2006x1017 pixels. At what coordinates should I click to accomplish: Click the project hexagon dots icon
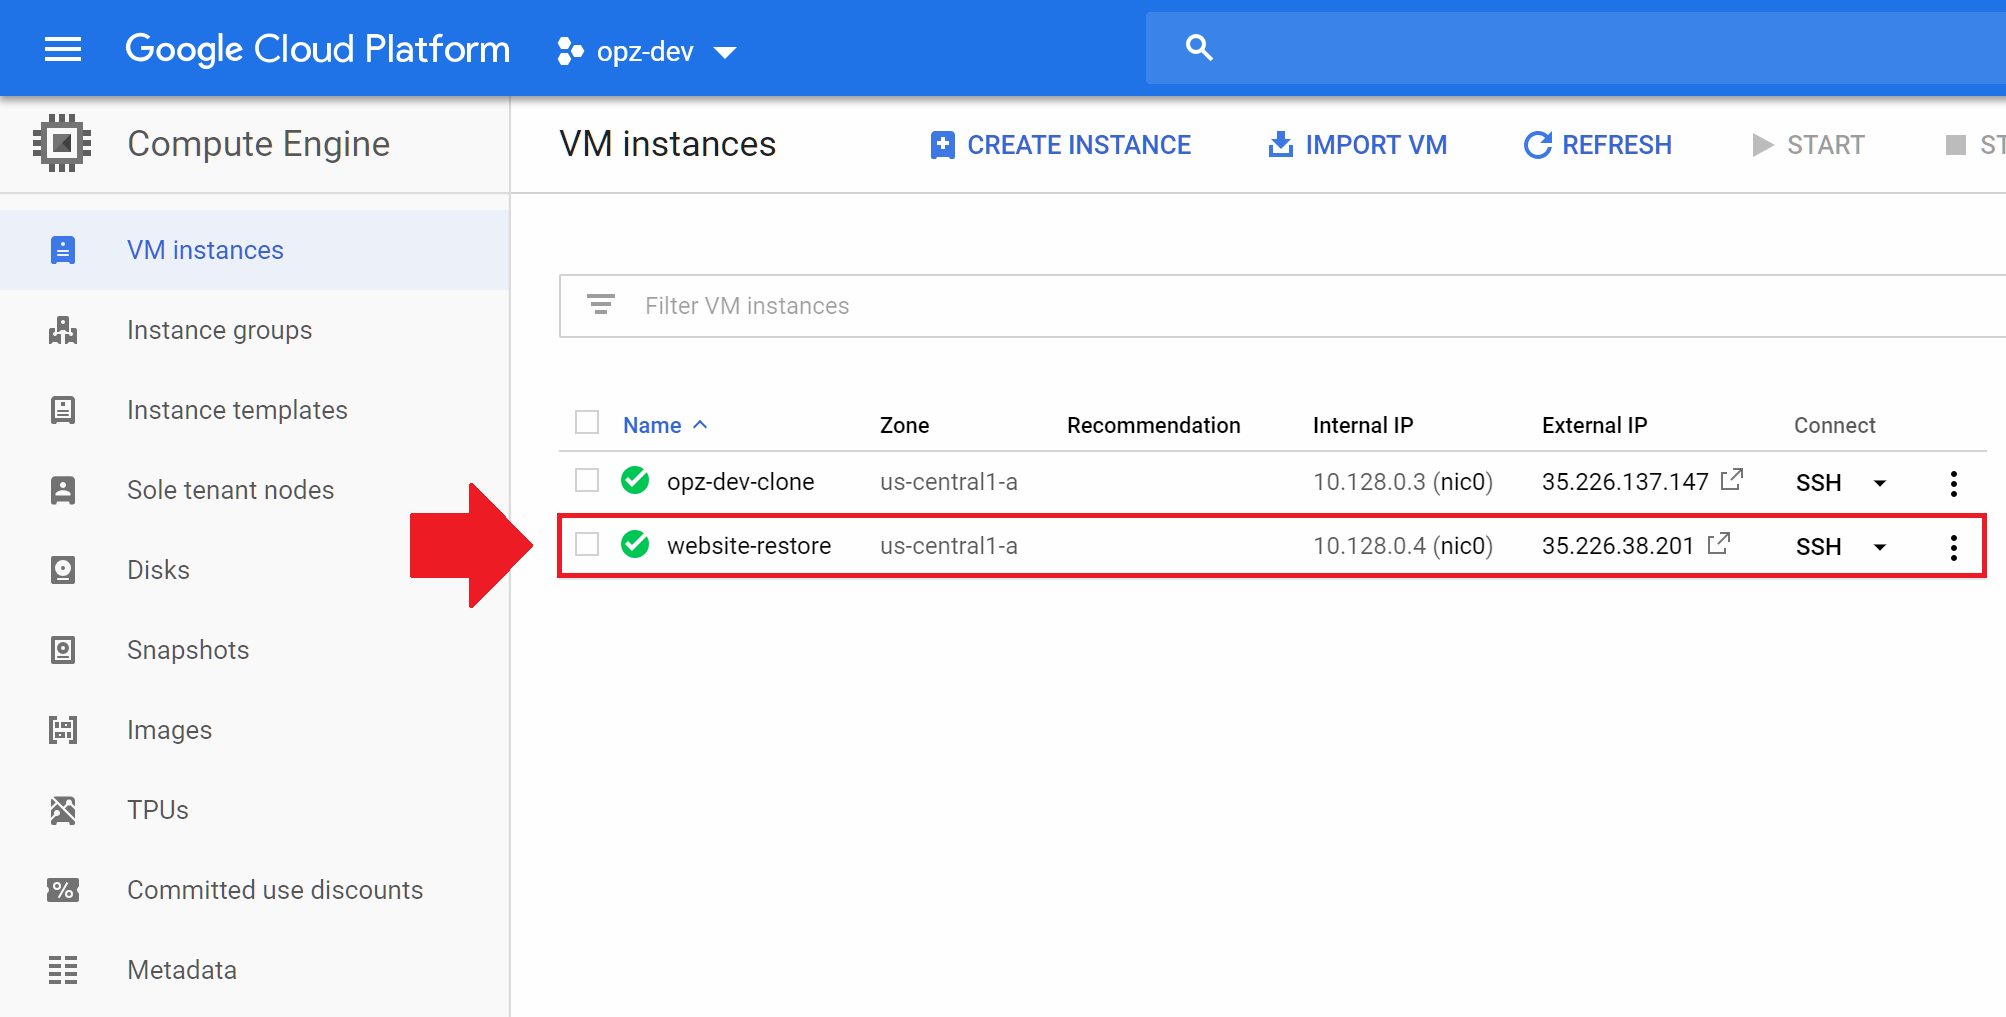(x=570, y=51)
